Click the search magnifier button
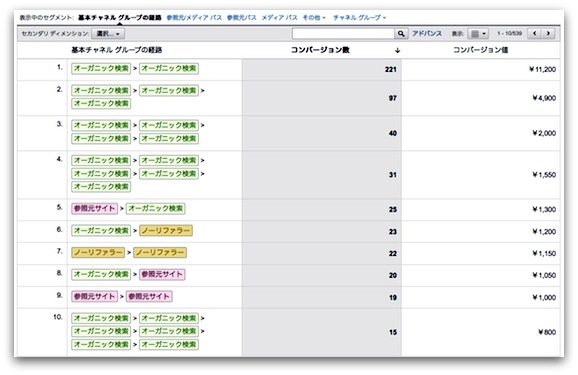This screenshot has width=578, height=375. [x=401, y=34]
